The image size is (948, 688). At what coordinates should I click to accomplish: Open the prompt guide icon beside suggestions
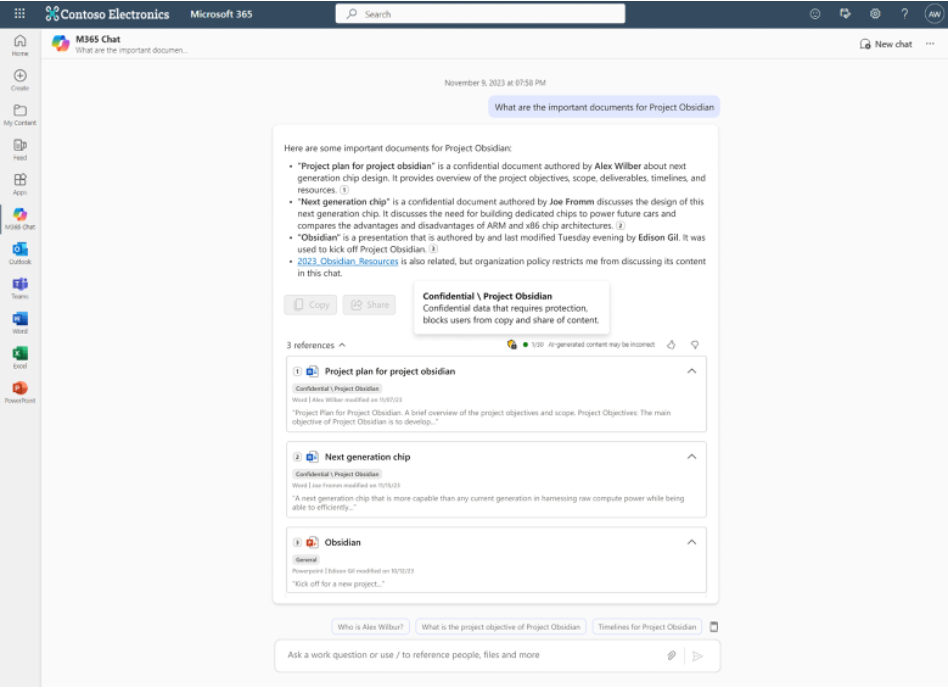tap(714, 627)
